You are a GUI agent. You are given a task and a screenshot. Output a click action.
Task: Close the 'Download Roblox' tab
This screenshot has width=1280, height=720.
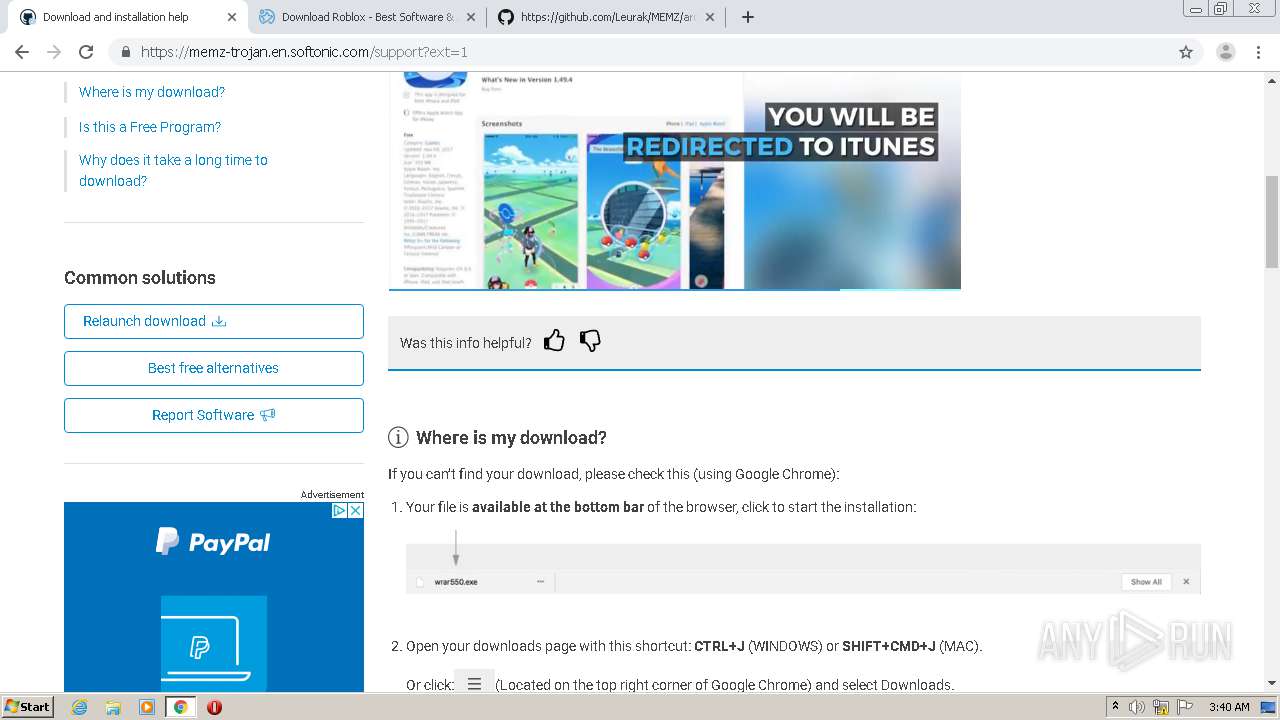(471, 17)
